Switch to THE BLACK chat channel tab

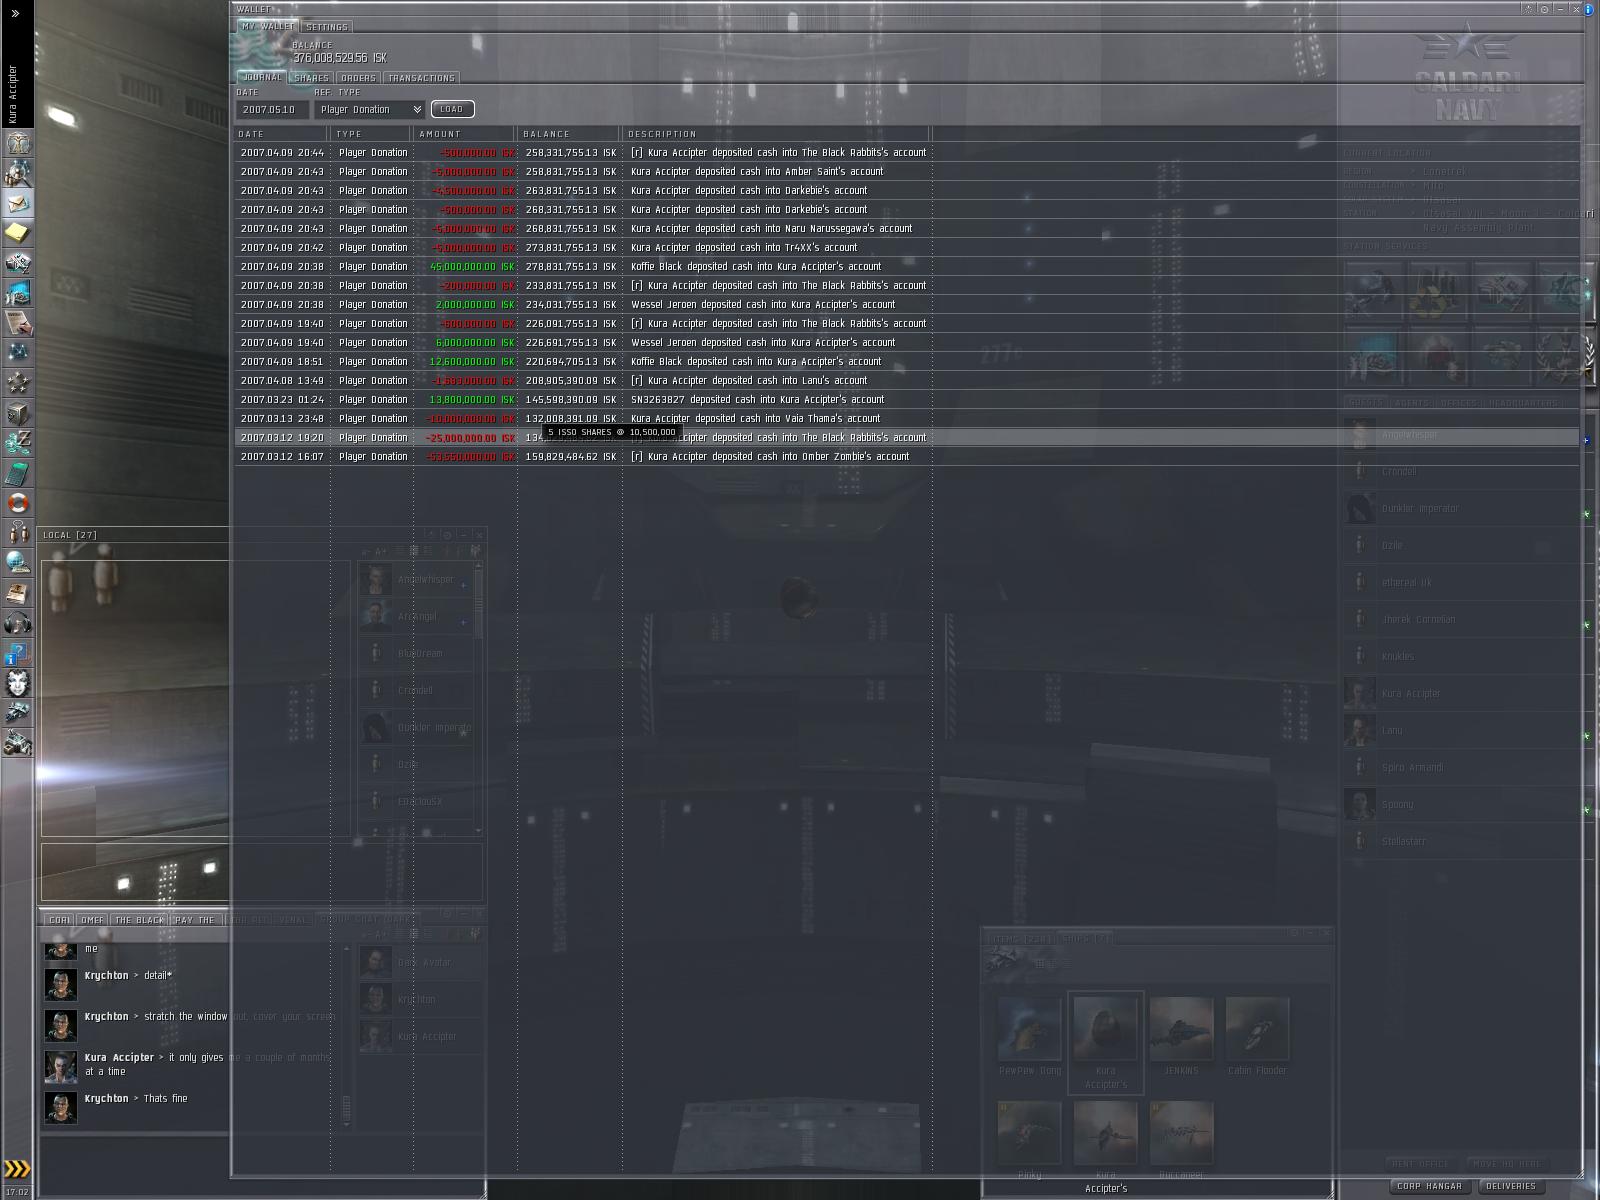[x=139, y=920]
